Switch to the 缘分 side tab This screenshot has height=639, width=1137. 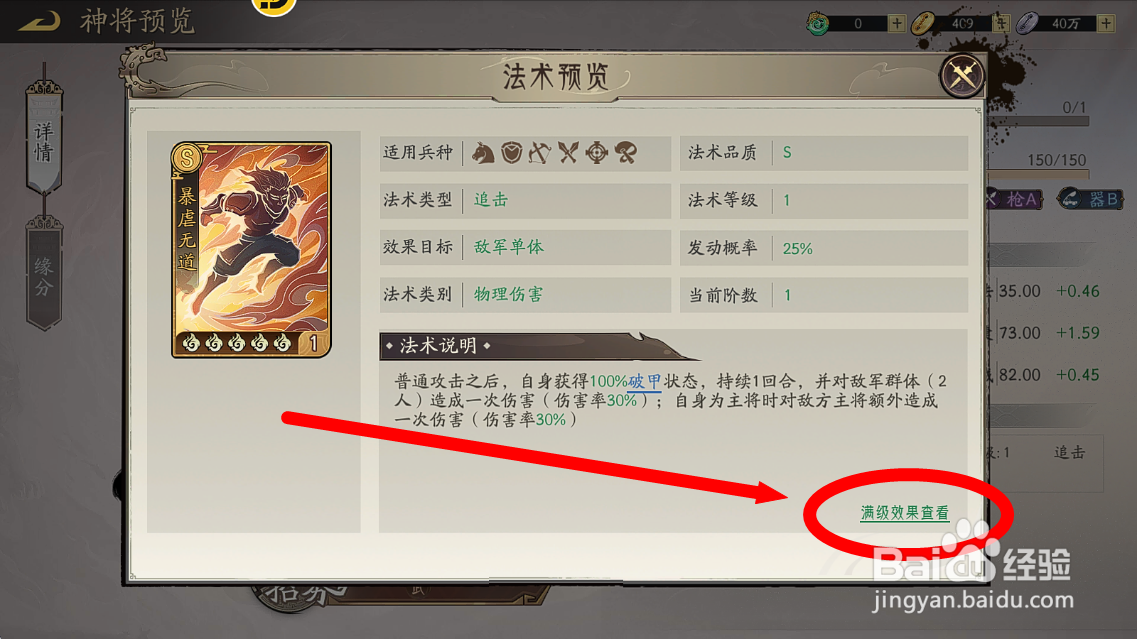(x=44, y=274)
